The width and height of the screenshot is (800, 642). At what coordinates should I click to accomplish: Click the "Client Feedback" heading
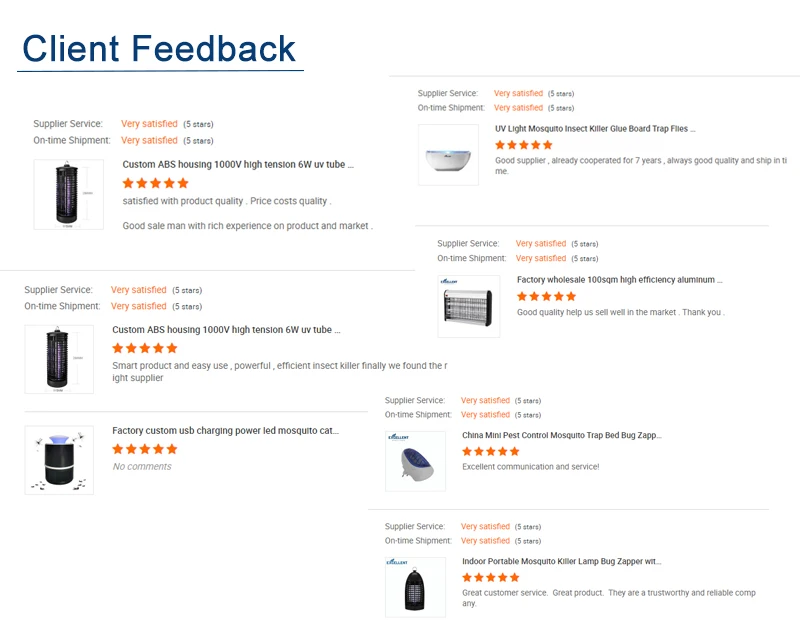160,48
